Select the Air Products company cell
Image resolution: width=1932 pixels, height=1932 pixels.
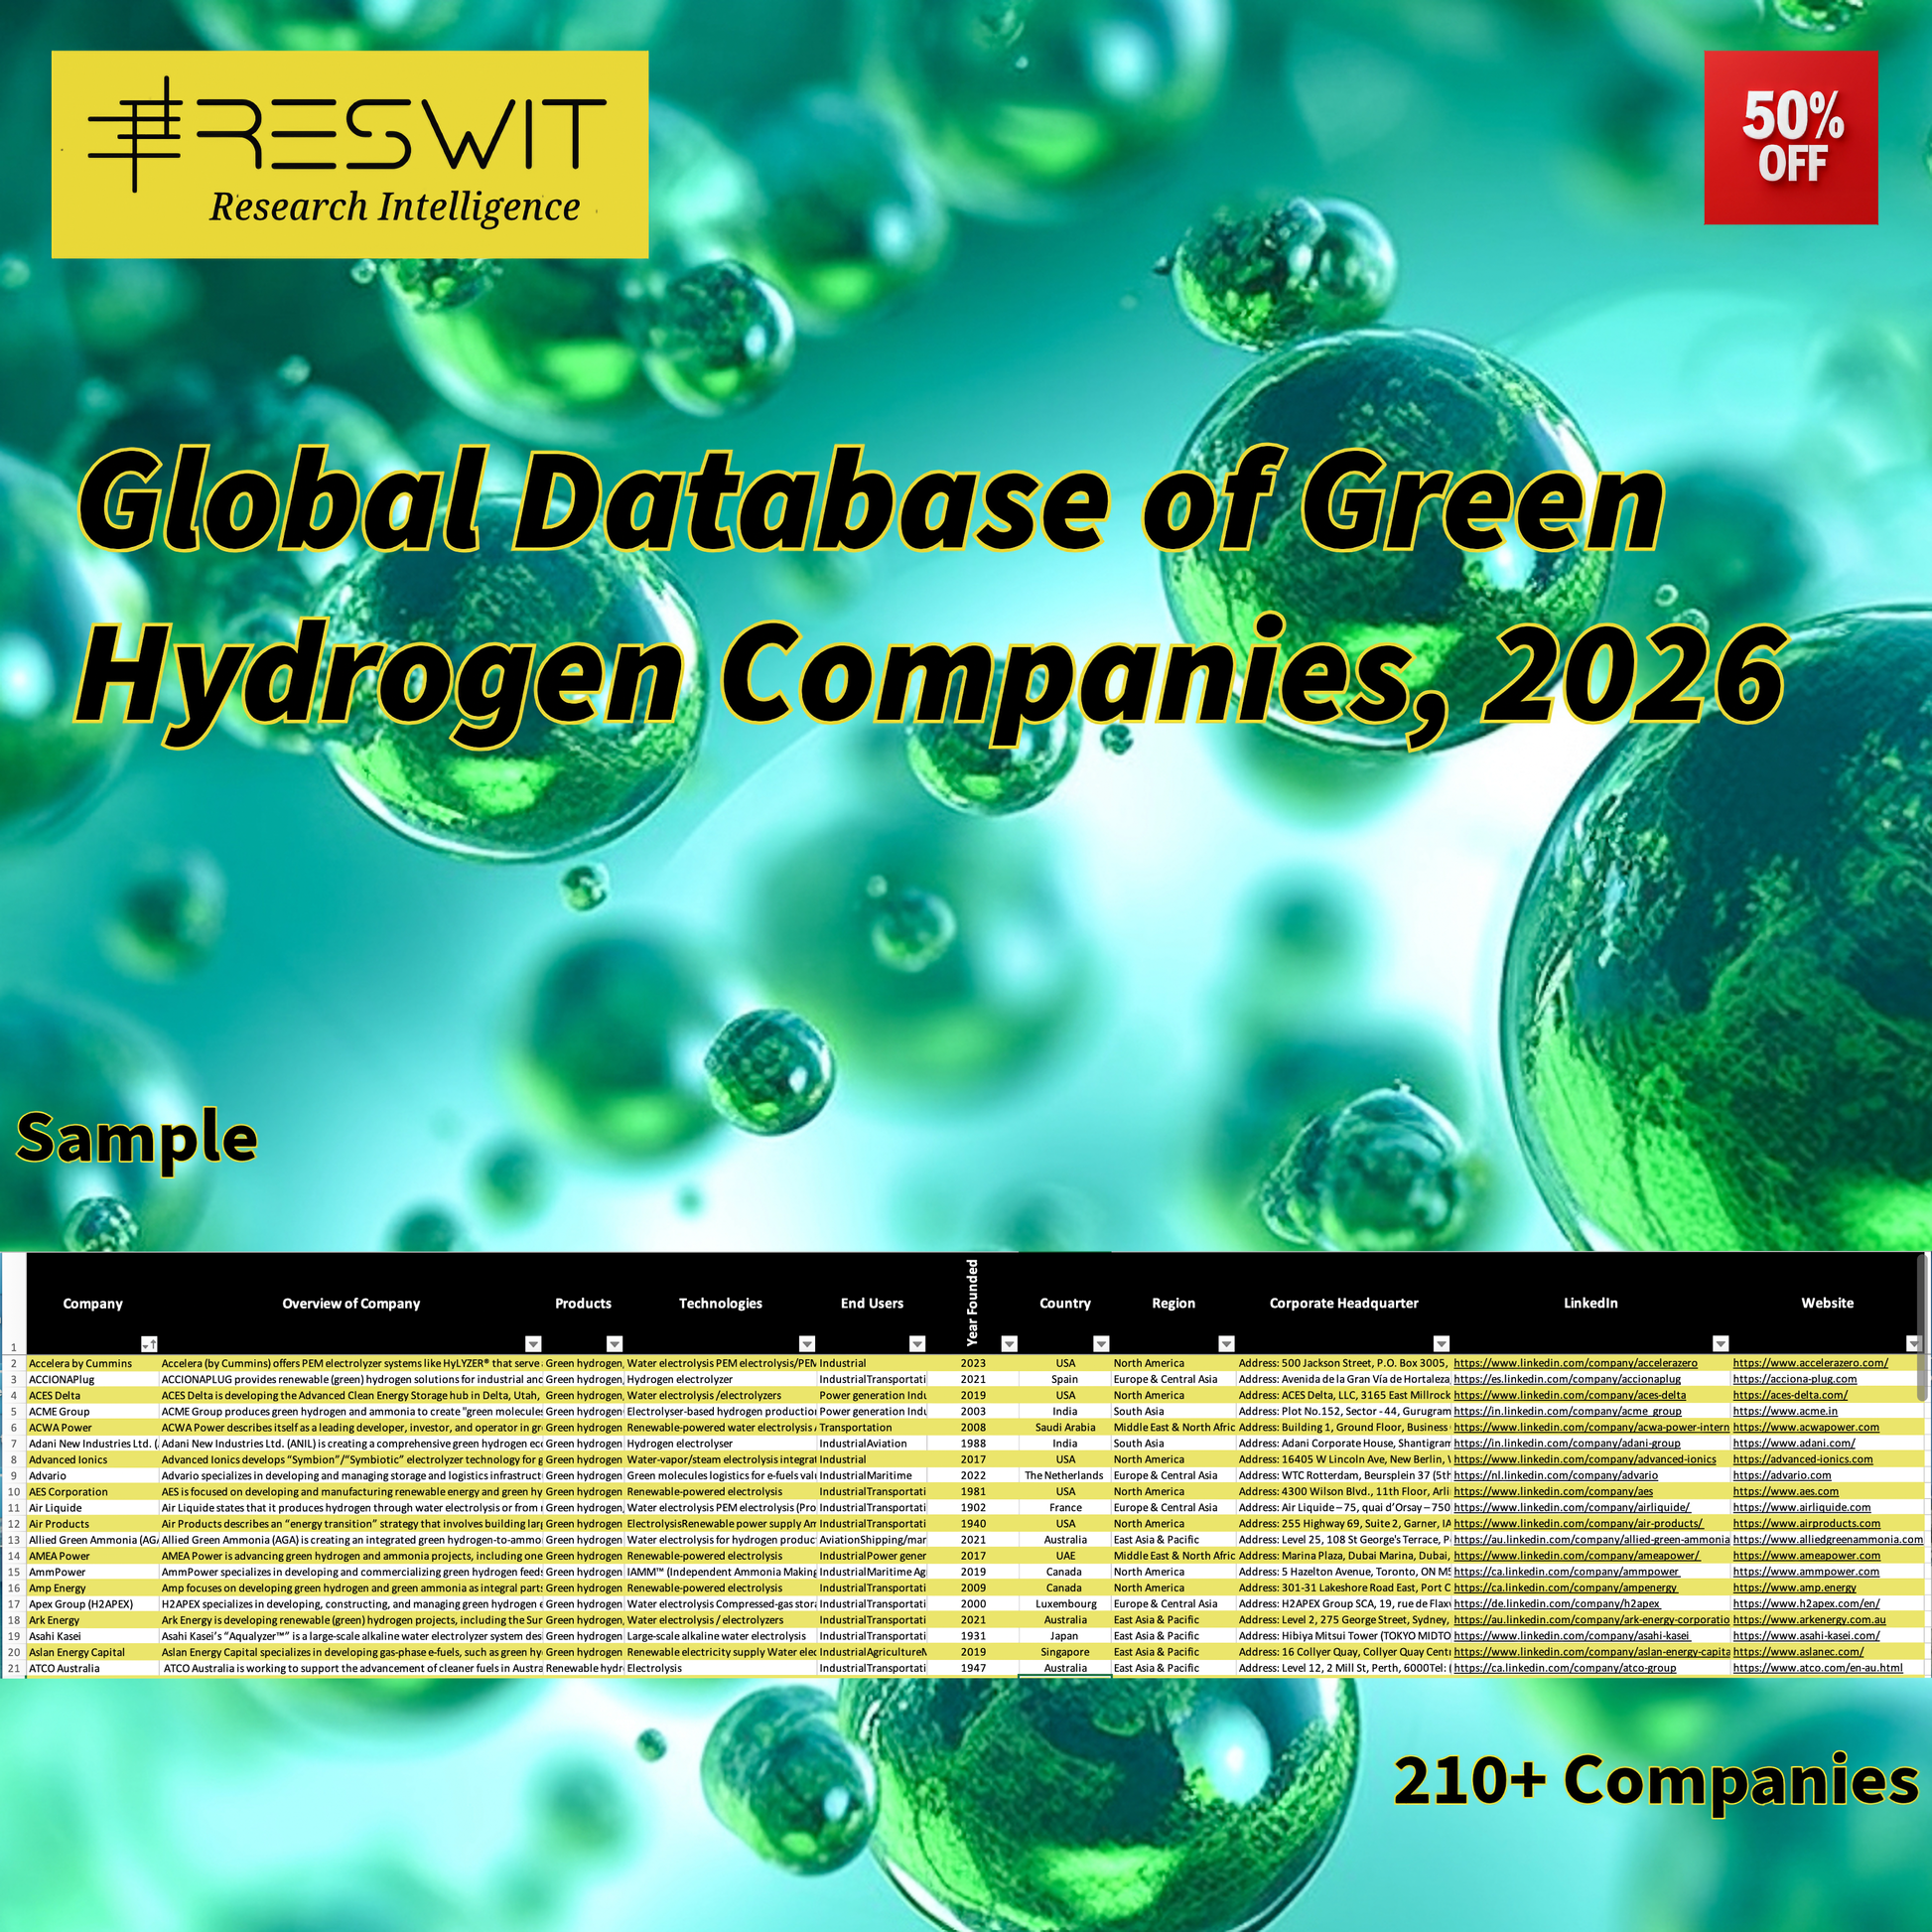click(59, 1523)
